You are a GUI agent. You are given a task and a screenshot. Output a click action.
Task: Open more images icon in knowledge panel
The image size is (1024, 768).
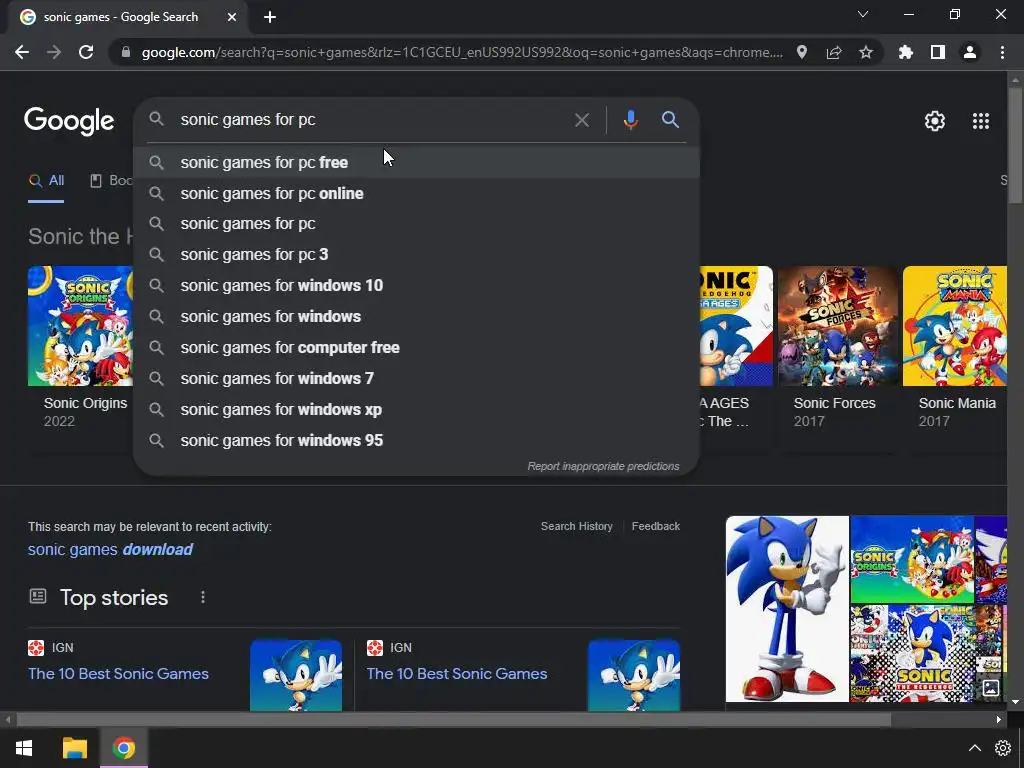[x=990, y=688]
